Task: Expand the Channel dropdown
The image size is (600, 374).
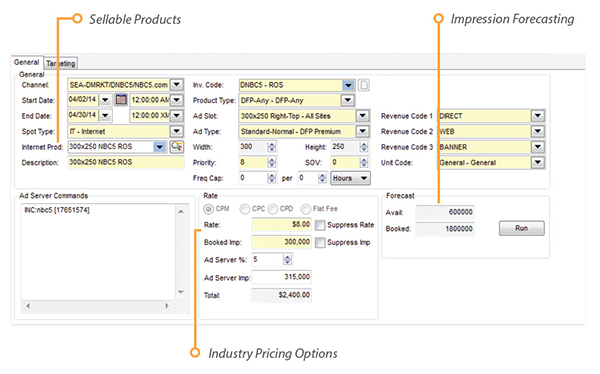Action: 176,85
